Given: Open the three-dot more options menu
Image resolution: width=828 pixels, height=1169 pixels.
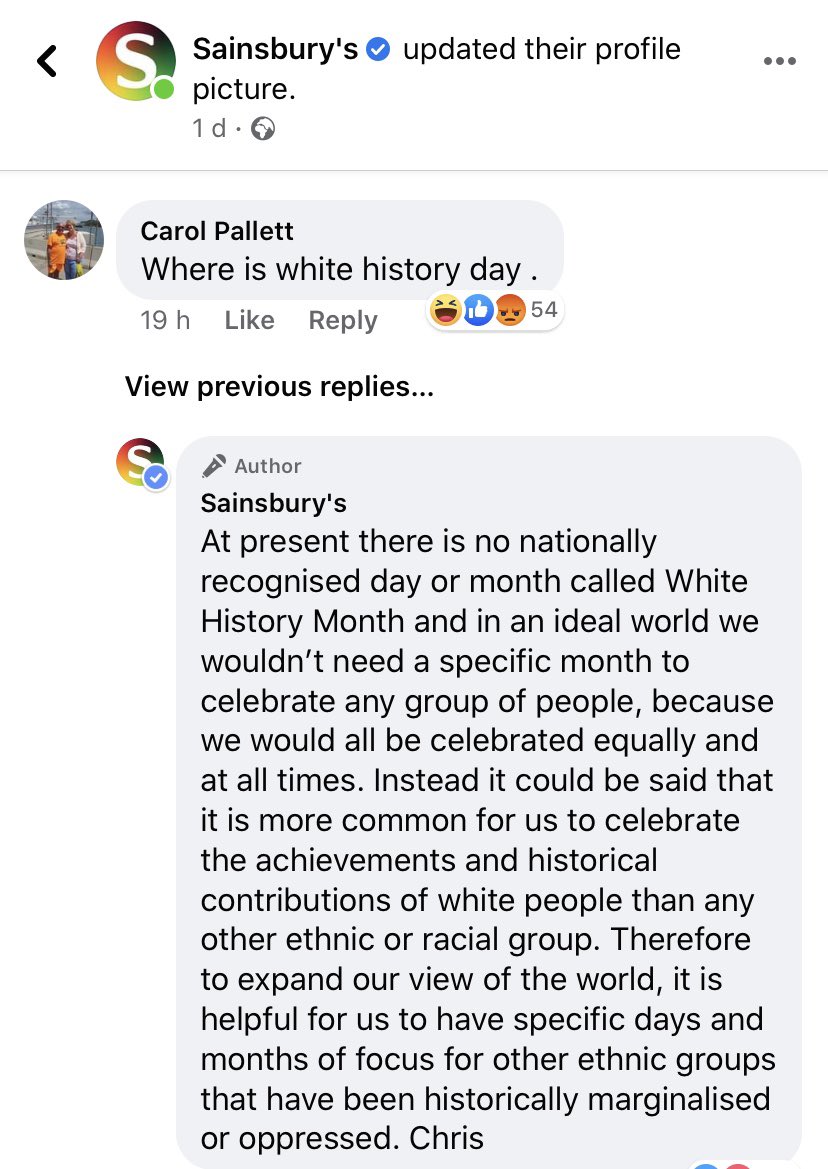Looking at the screenshot, I should pyautogui.click(x=779, y=61).
